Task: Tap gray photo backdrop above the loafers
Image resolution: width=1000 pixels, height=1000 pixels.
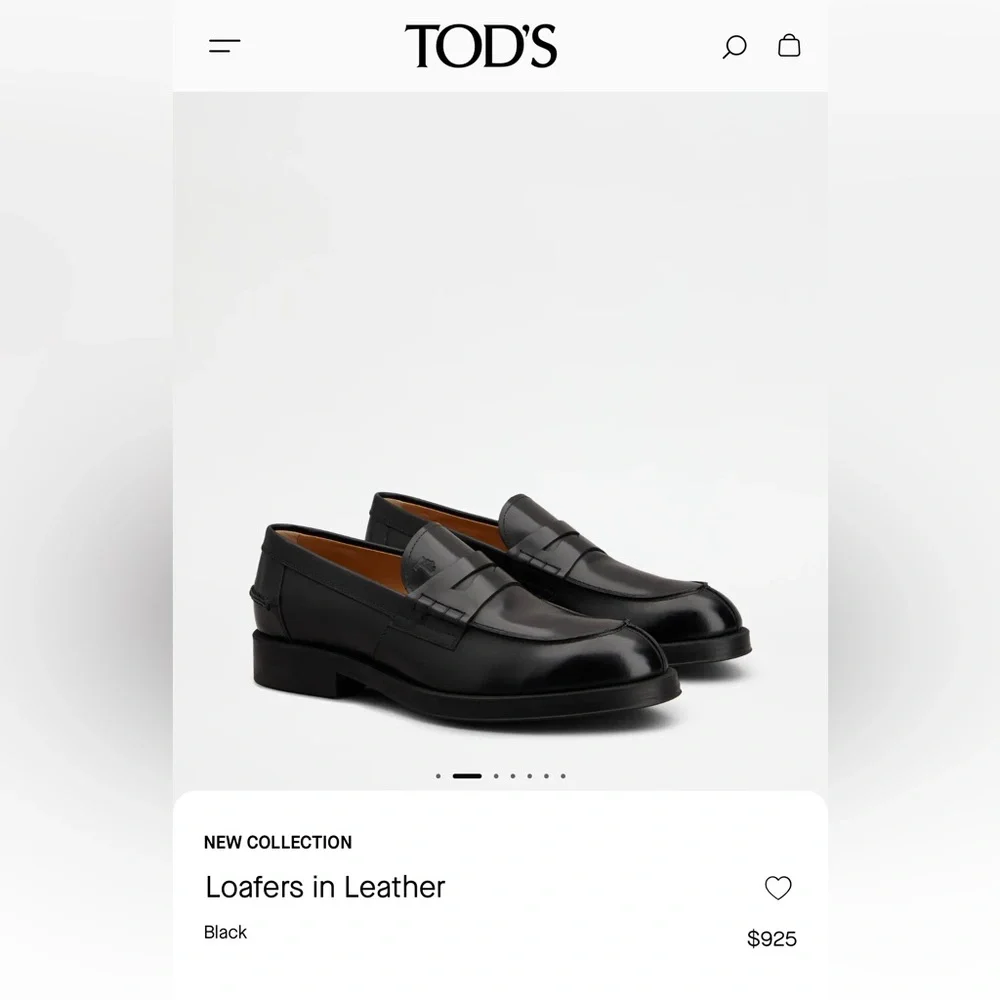Action: coord(500,287)
